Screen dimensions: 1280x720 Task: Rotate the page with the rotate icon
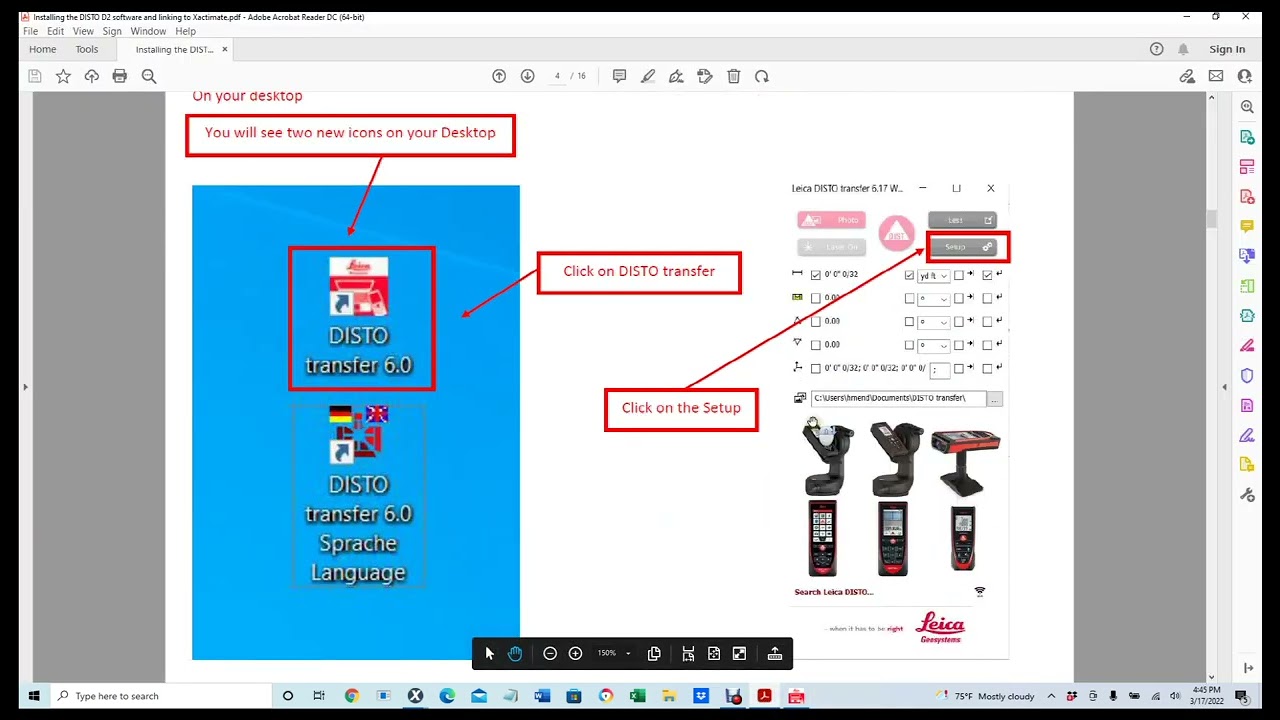click(762, 76)
